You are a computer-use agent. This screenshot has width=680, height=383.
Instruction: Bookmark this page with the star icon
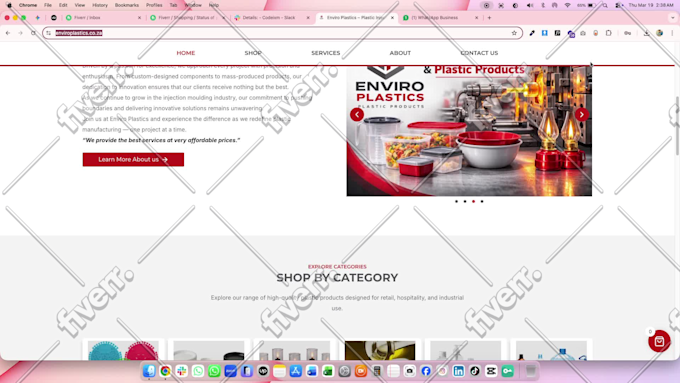point(514,33)
